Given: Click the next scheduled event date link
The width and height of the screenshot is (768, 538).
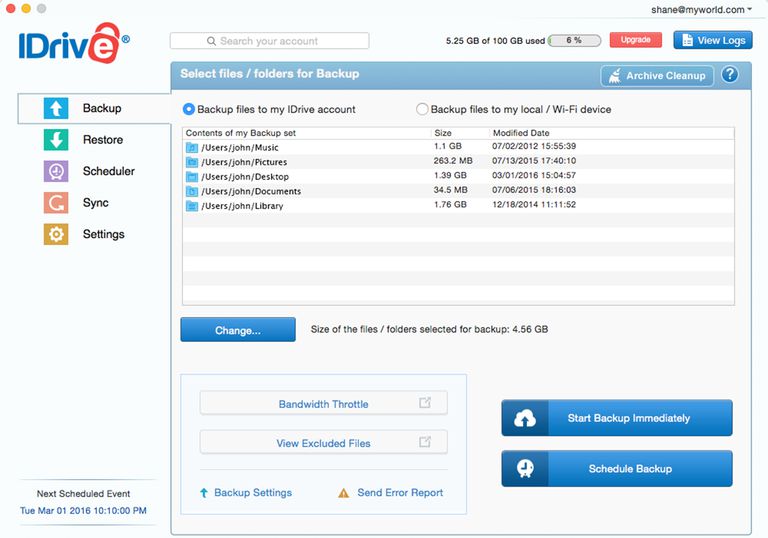Looking at the screenshot, I should tap(83, 511).
